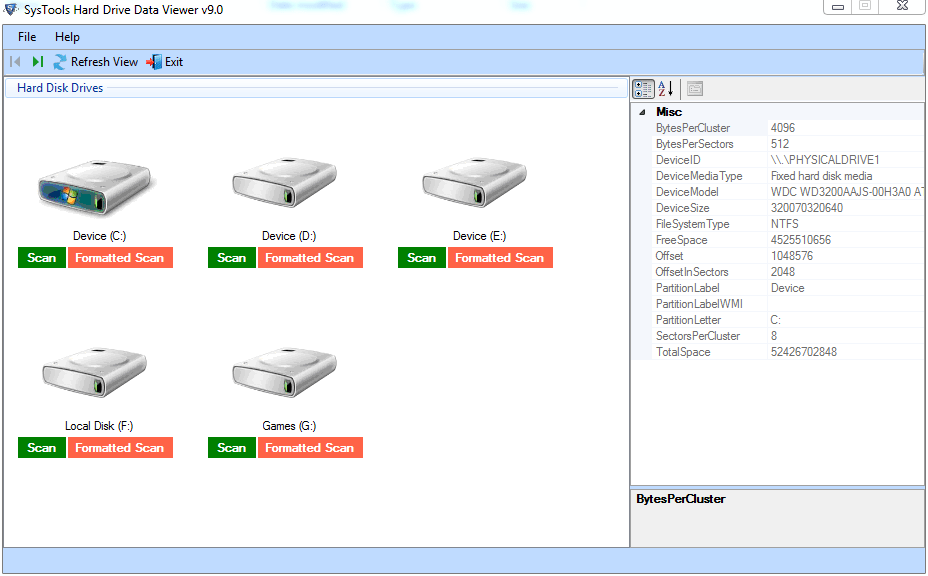
Task: Select the DeviceMediaType property row
Action: pos(787,176)
